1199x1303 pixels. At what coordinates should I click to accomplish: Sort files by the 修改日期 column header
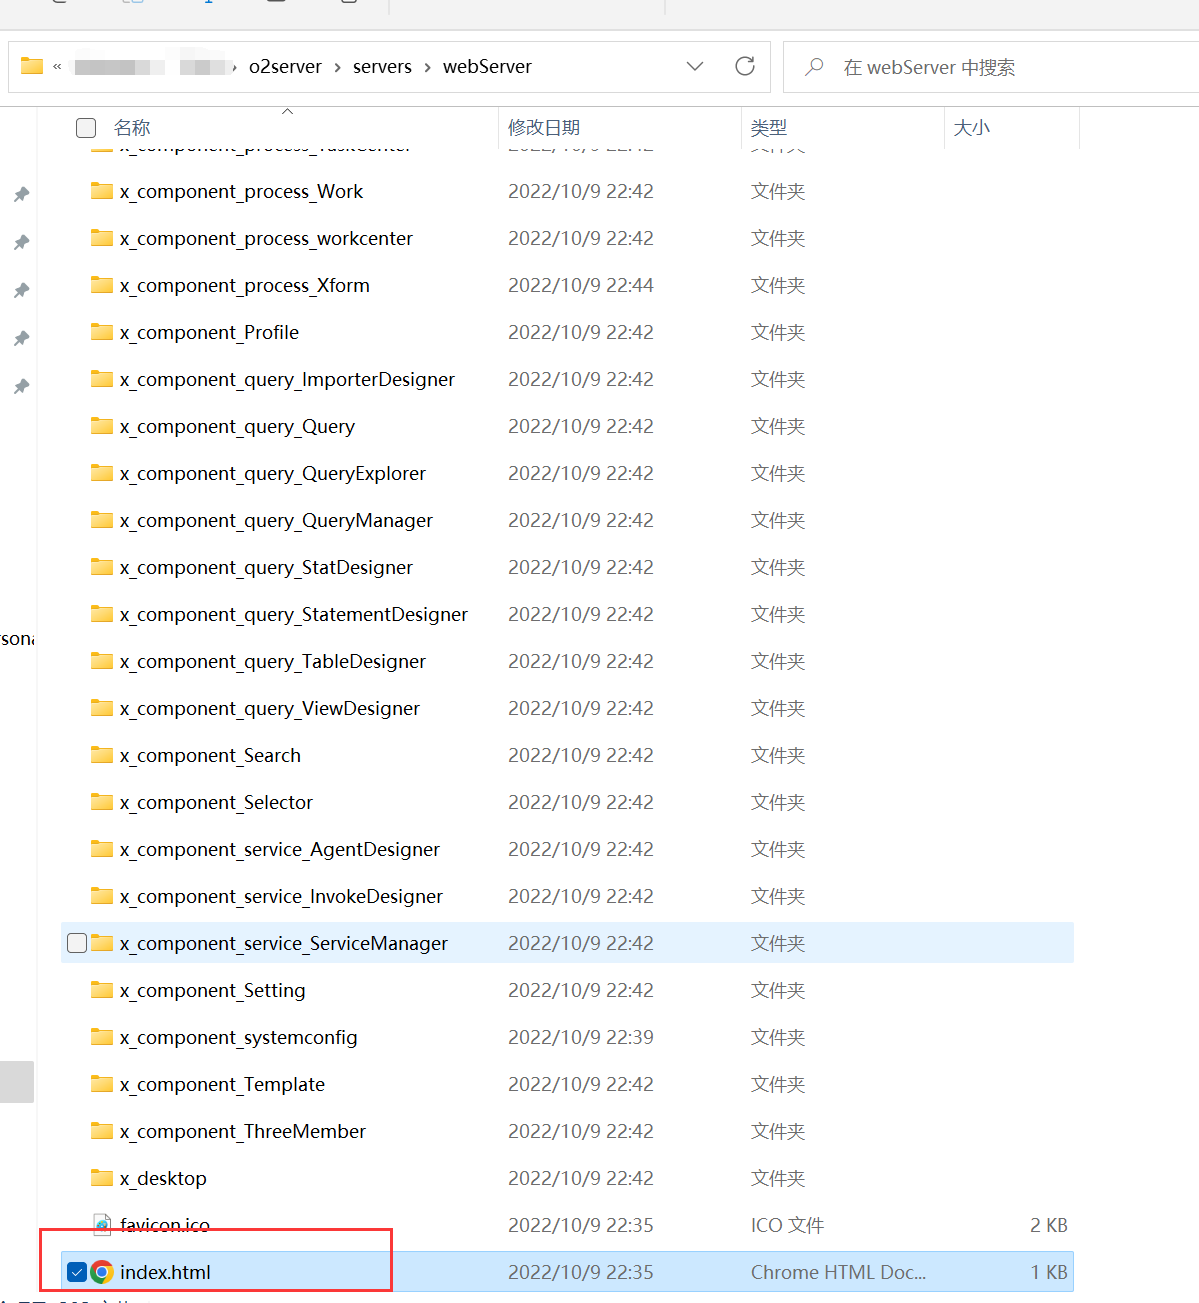pos(544,127)
